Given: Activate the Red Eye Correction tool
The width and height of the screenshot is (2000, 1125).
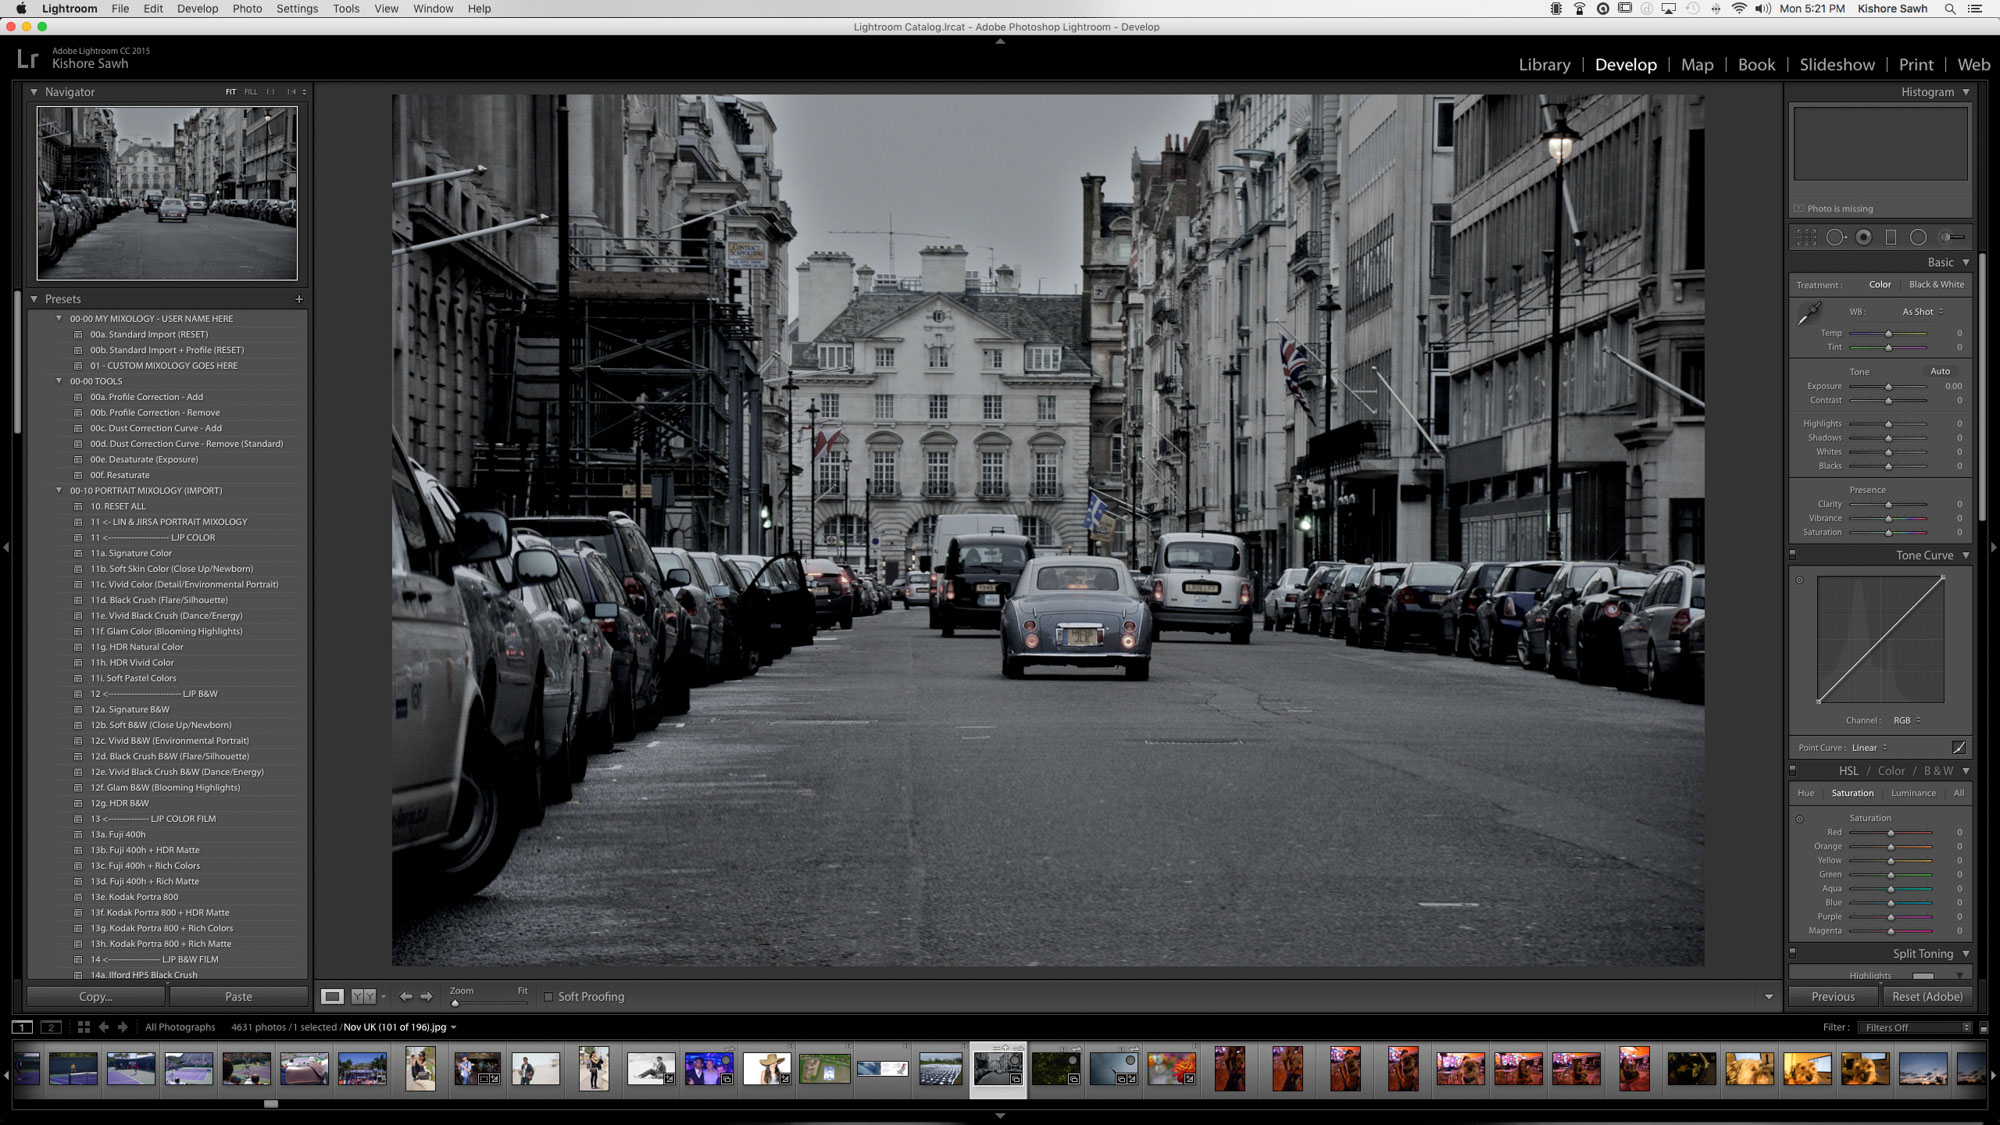Looking at the screenshot, I should tap(1863, 237).
